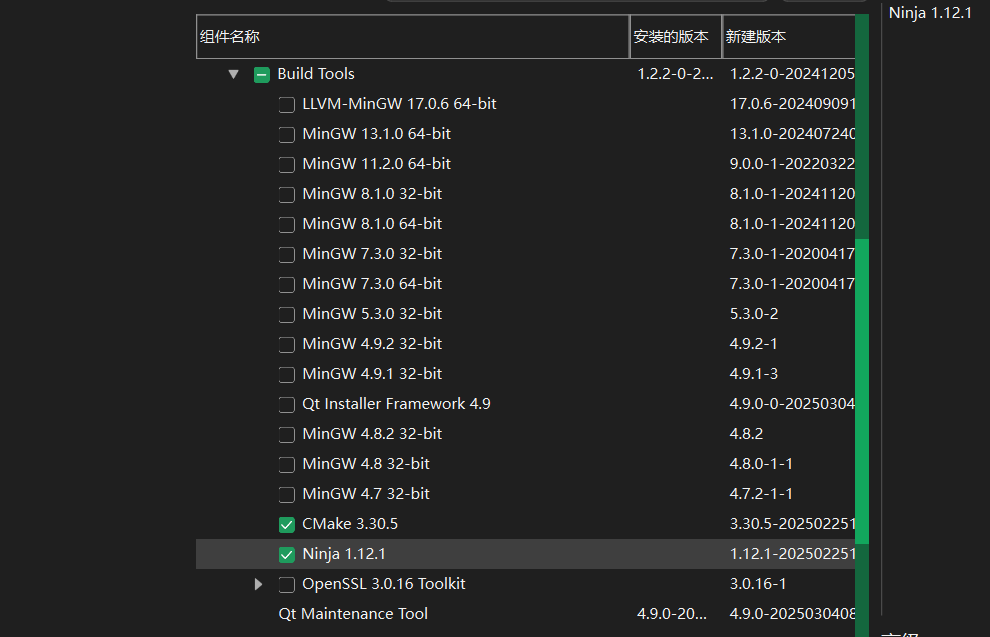Select the MinGW 5.3.0 32-bit label
This screenshot has width=990, height=637.
click(372, 314)
